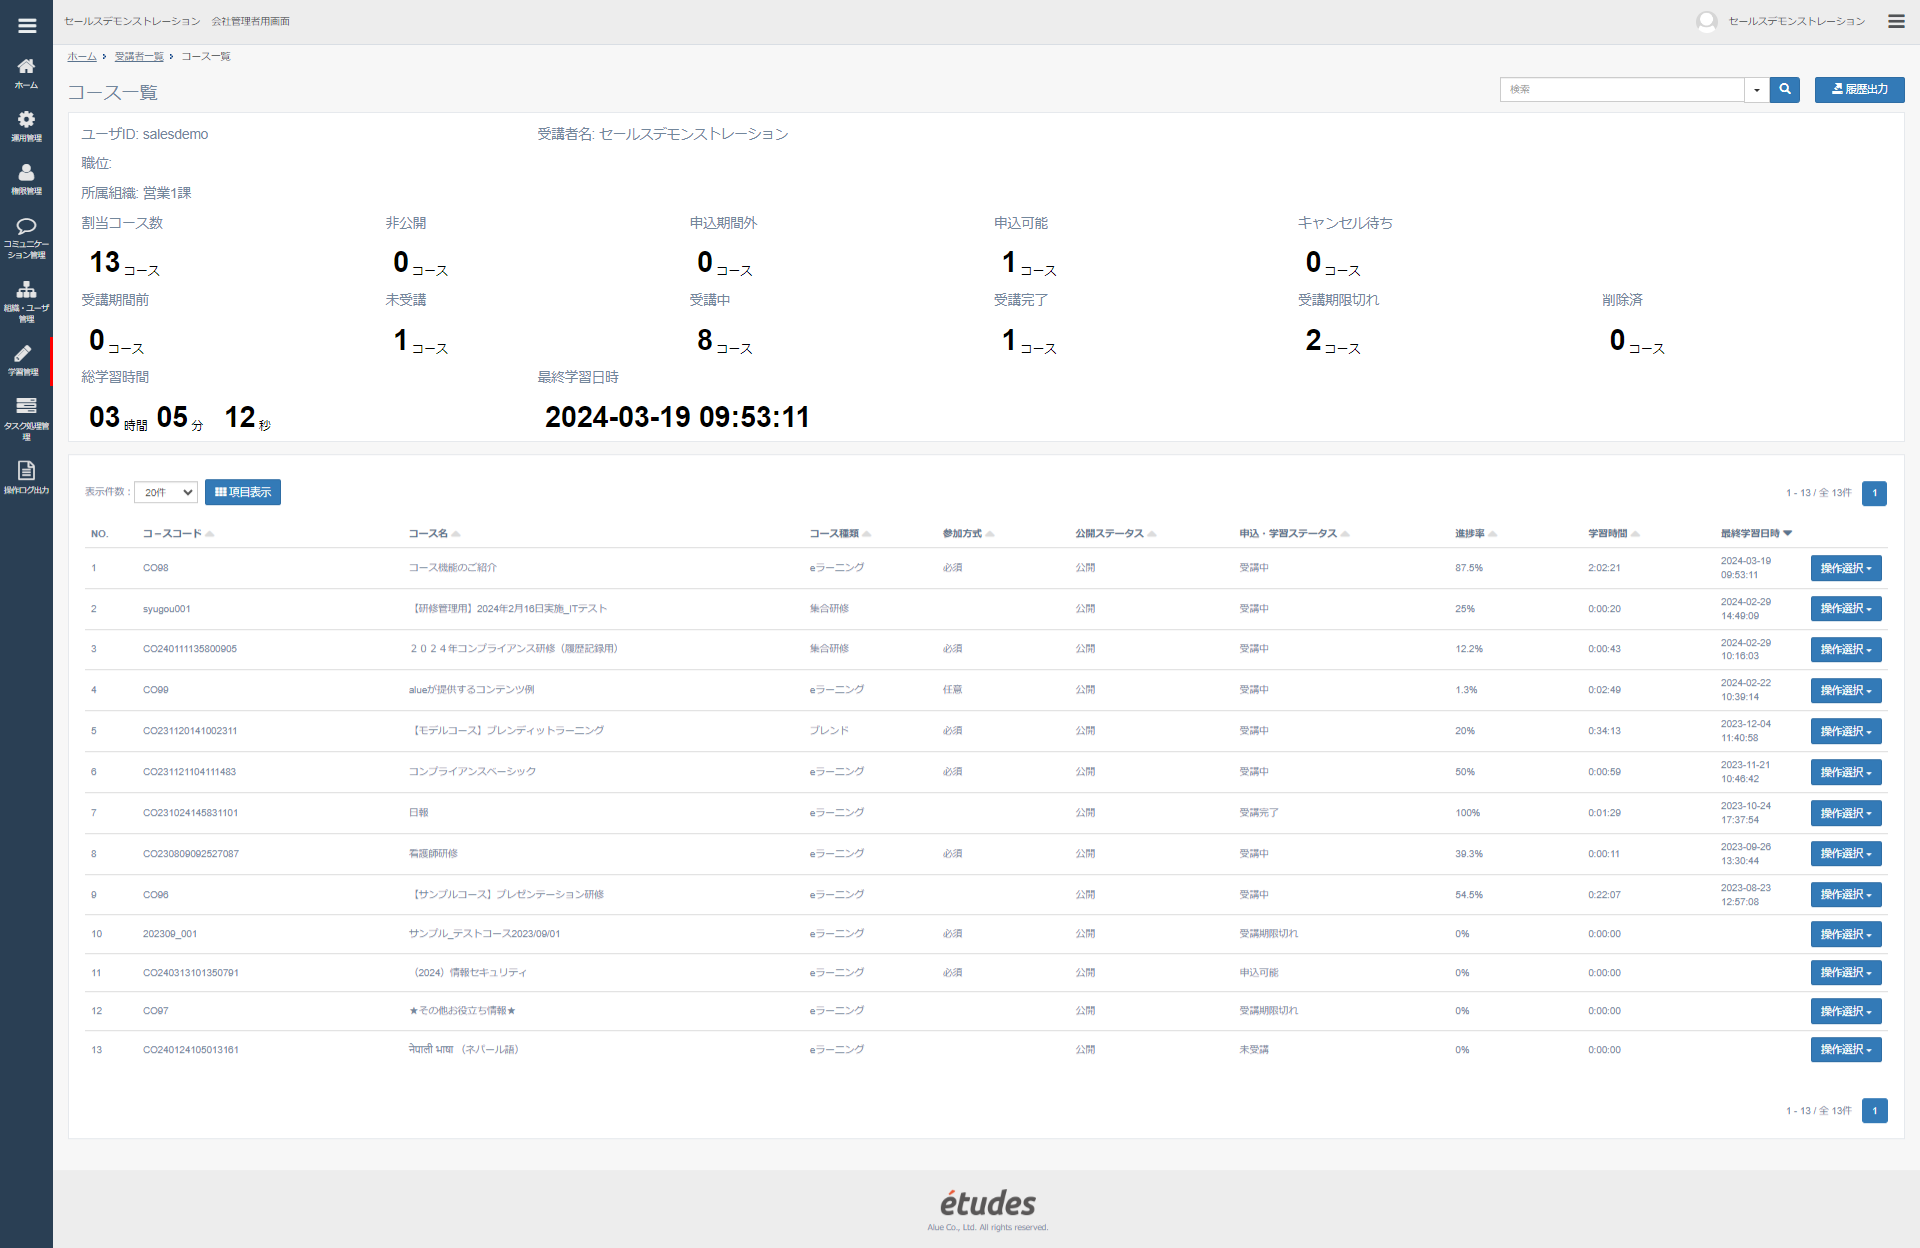
Task: Open 操作選択 dropdown for CO96 row
Action: 1846,894
